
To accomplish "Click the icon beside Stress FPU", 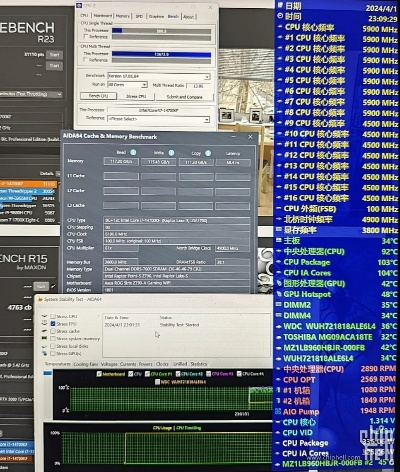I will click(45, 323).
